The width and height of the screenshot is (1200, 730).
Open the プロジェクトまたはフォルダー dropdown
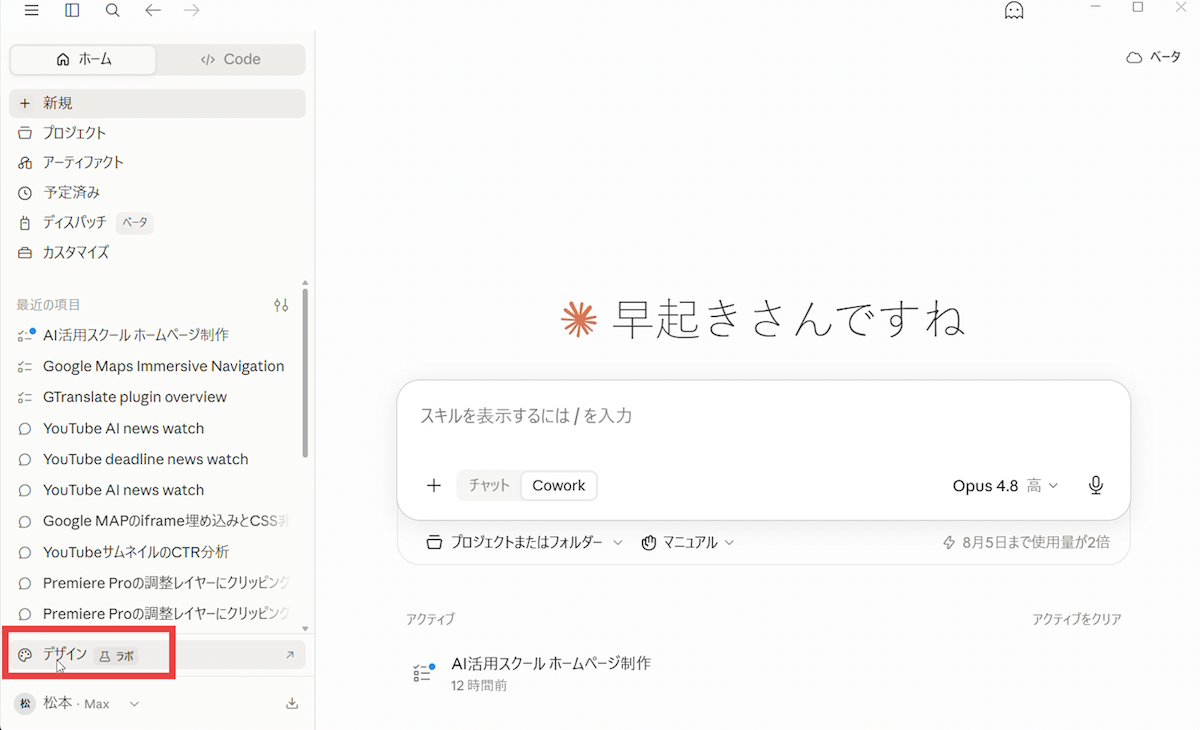525,542
